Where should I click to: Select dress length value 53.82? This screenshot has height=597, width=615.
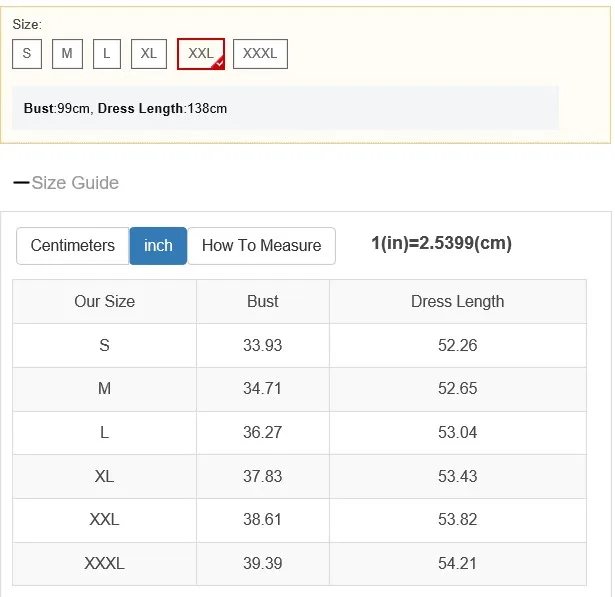458,520
